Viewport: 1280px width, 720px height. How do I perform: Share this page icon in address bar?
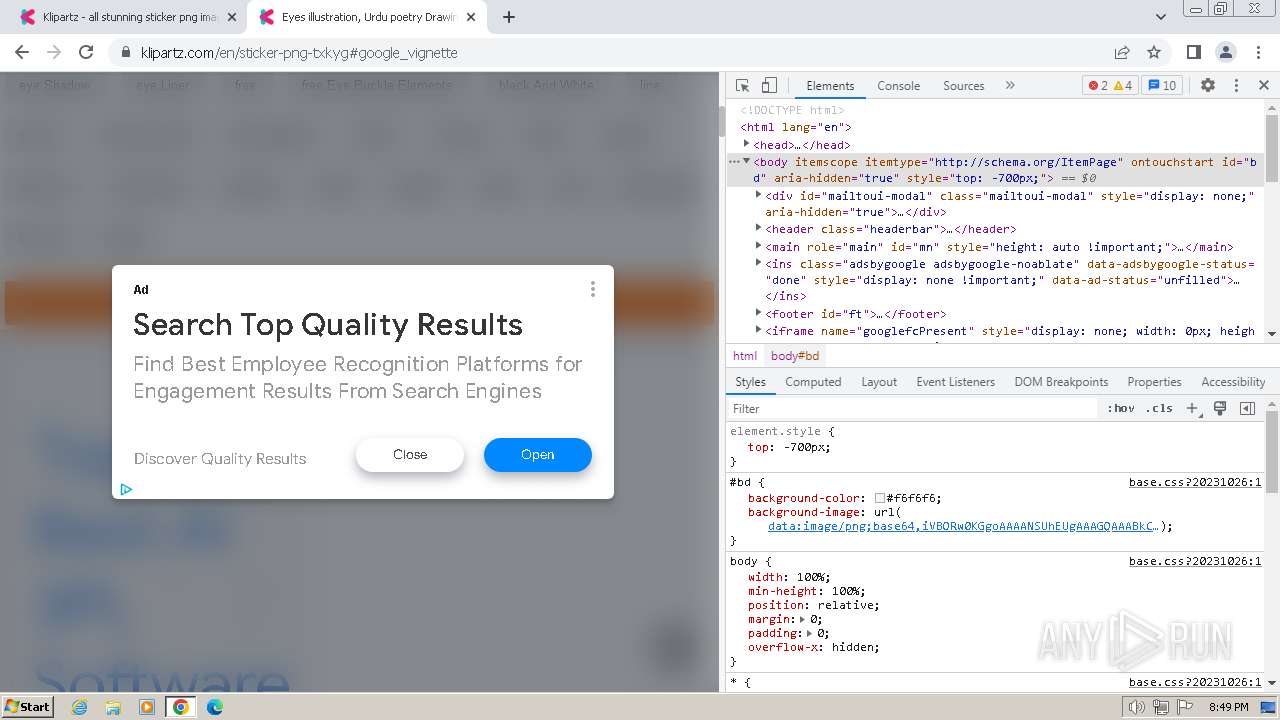pyautogui.click(x=1122, y=52)
